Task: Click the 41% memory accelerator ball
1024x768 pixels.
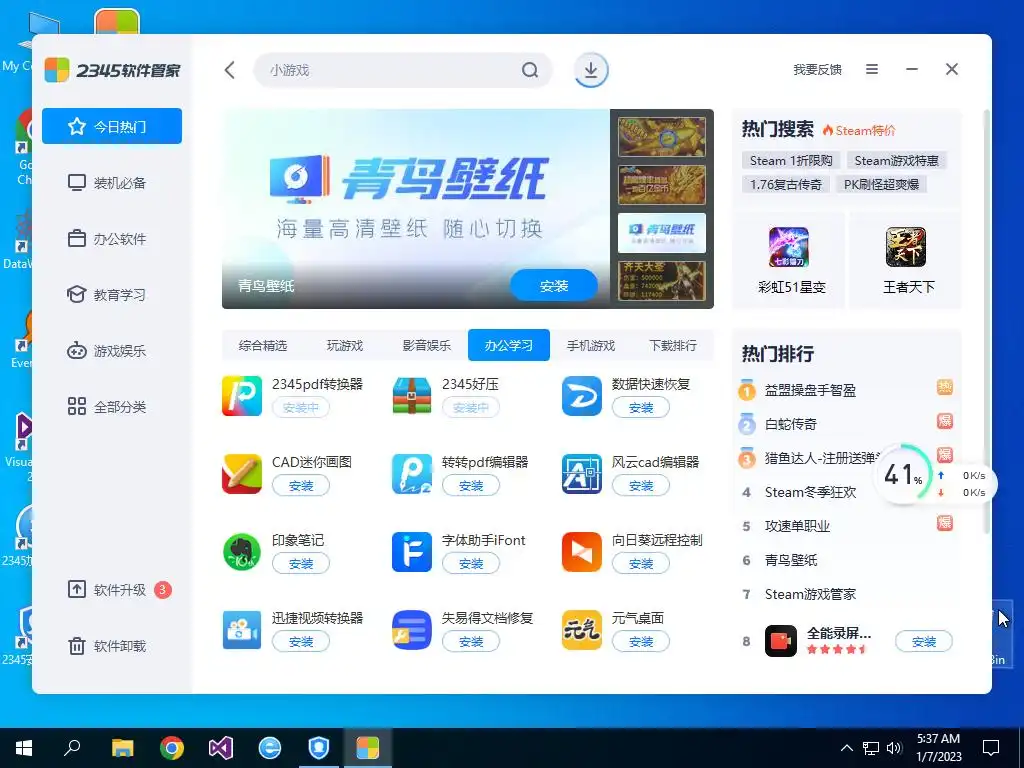Action: click(903, 474)
